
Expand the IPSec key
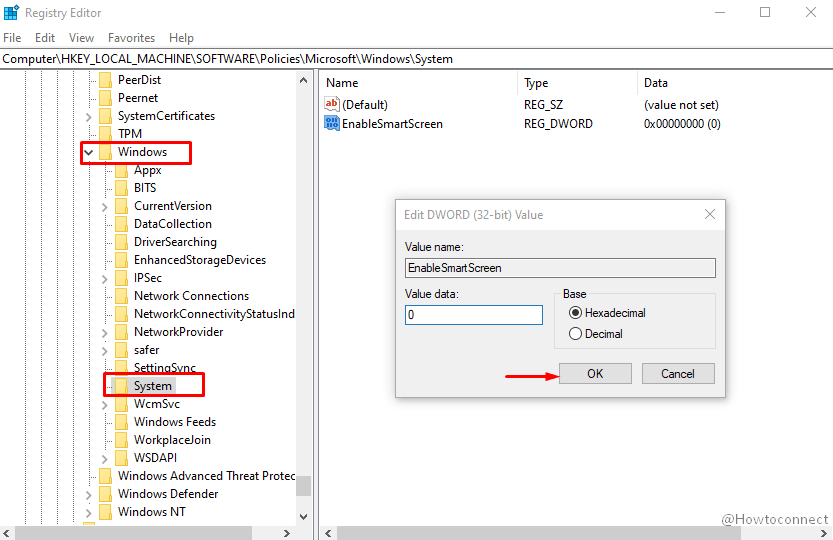tap(105, 279)
